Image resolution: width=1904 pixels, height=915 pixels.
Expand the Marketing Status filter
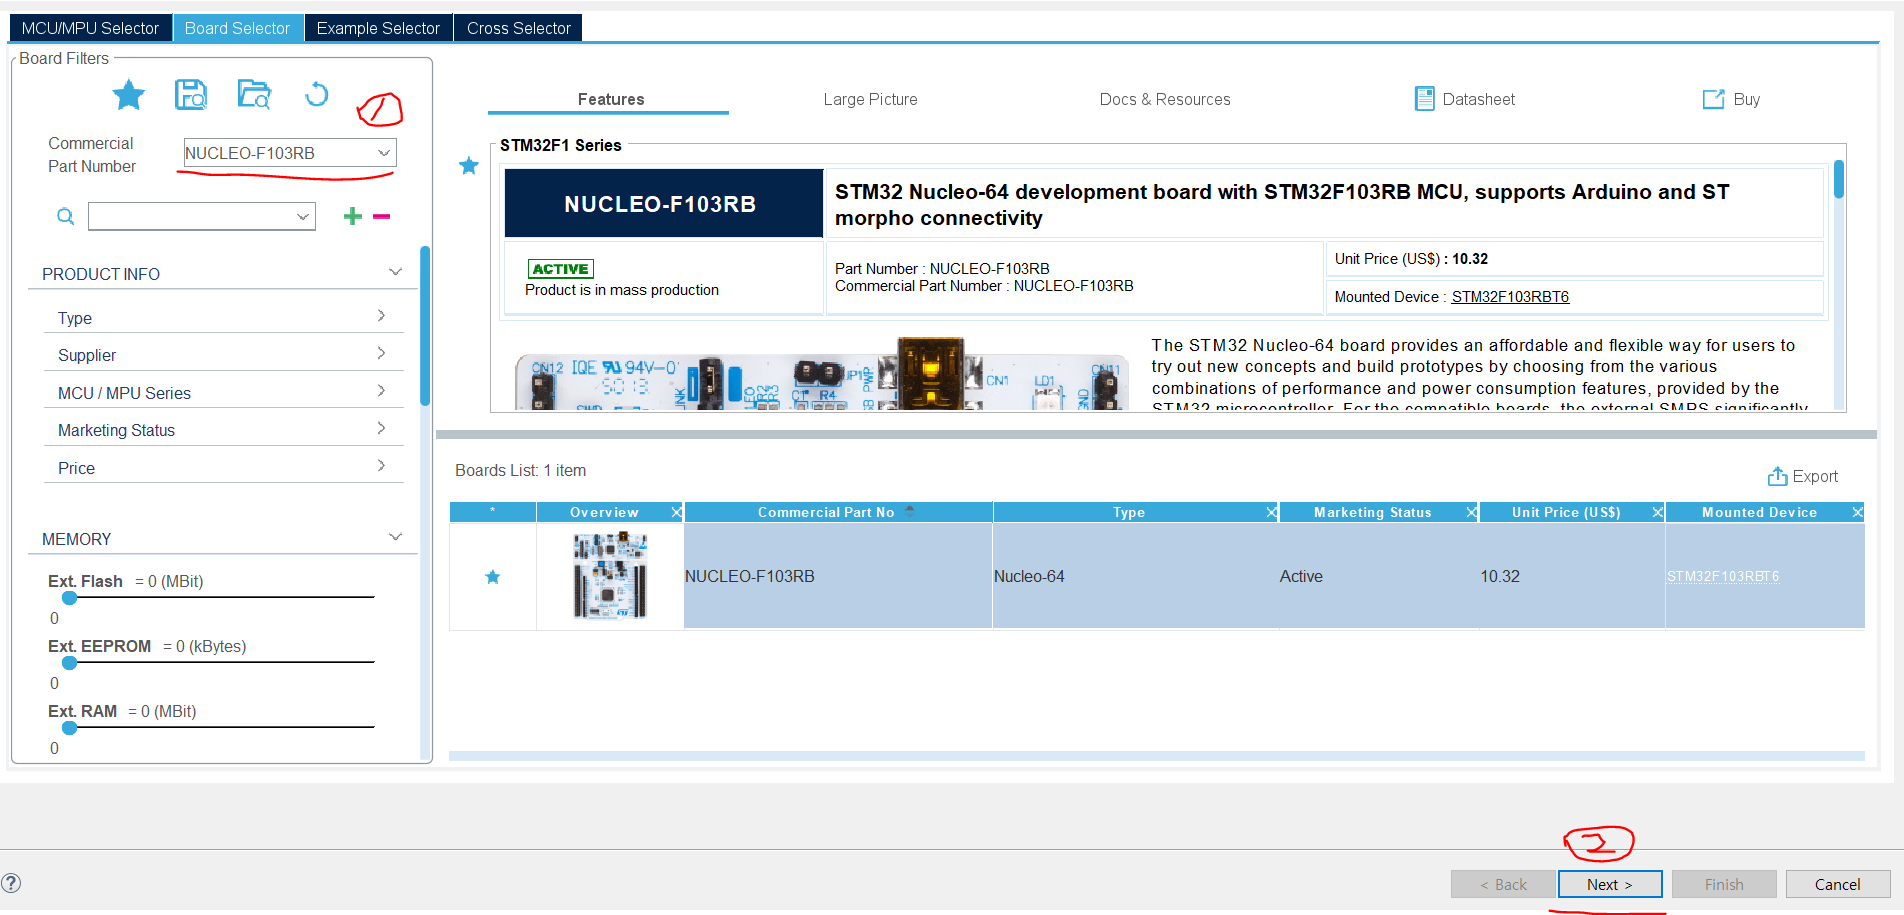[x=381, y=428]
